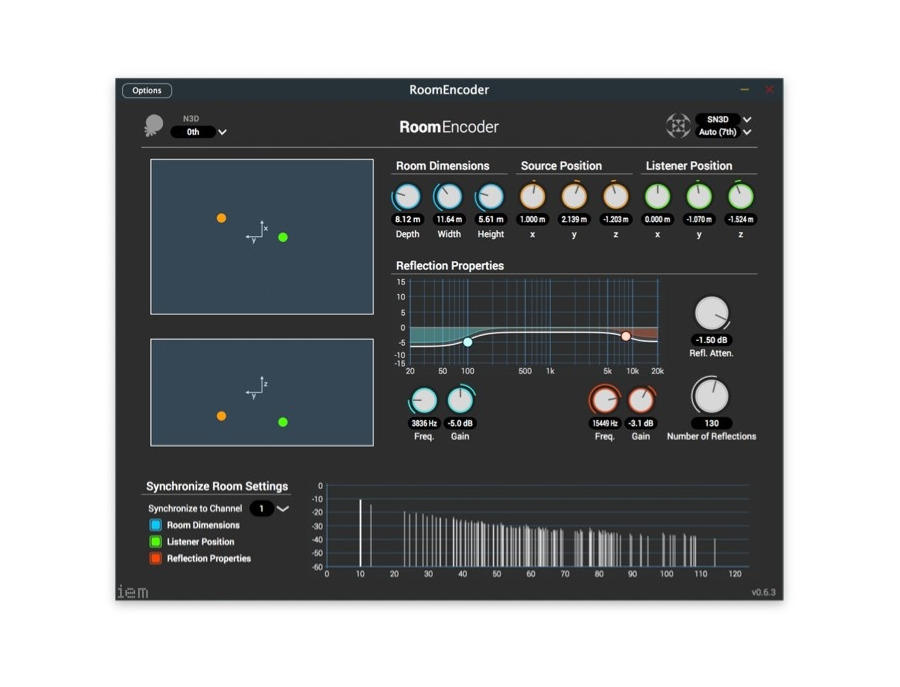The width and height of the screenshot is (900, 687).
Task: Click the room Width knob
Action: (x=449, y=197)
